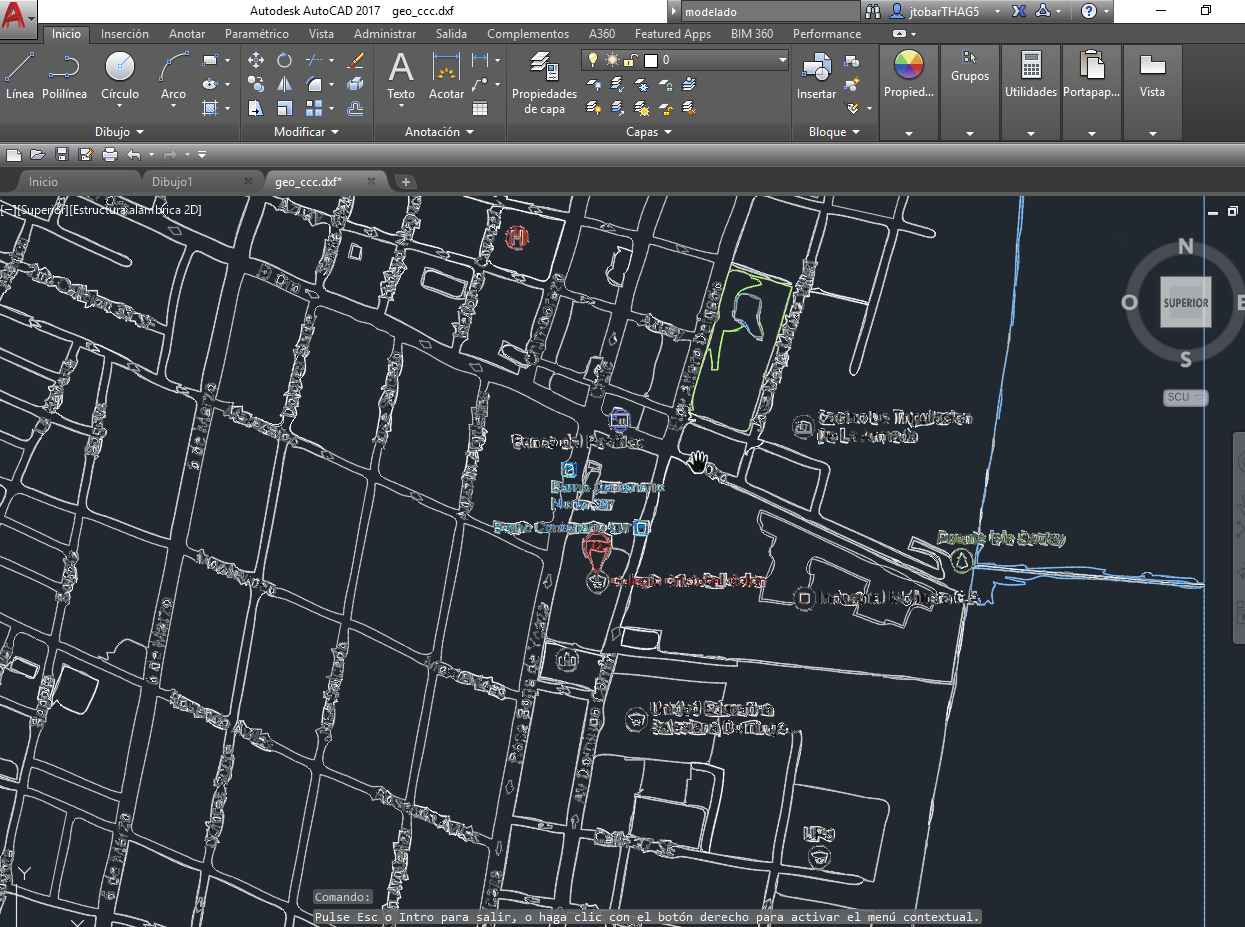The image size is (1245, 927).
Task: Select the Ellipse tool in Dibujo panel
Action: [210, 84]
